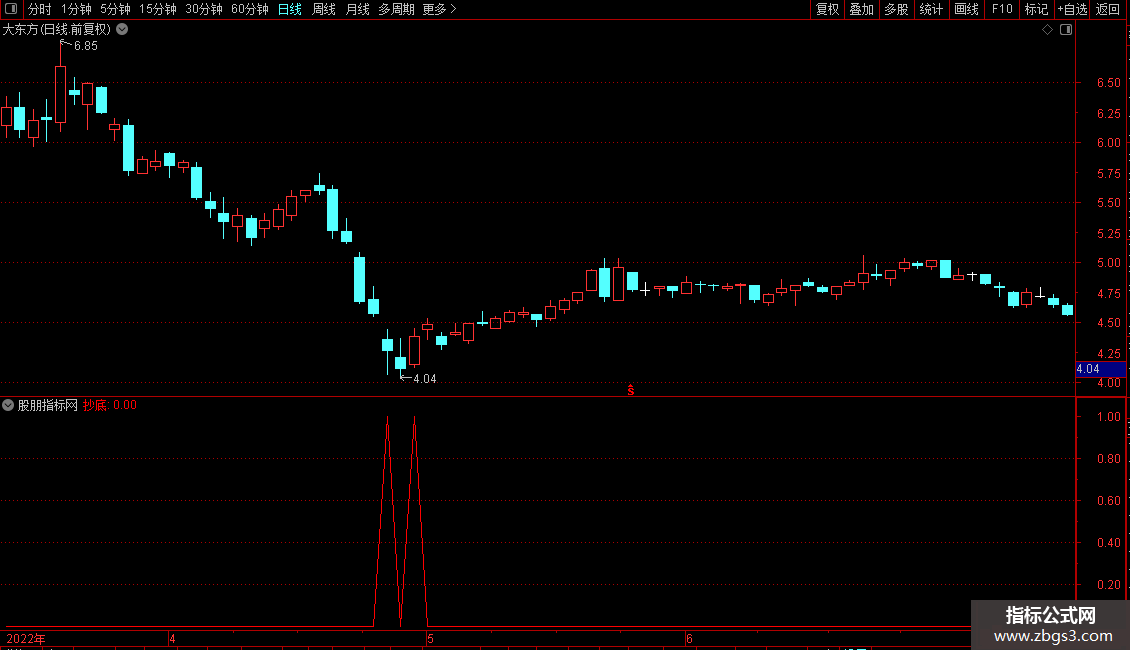Screen dimensions: 1130x650
Task: Click the 6.85 high price label
Action: 86,46
